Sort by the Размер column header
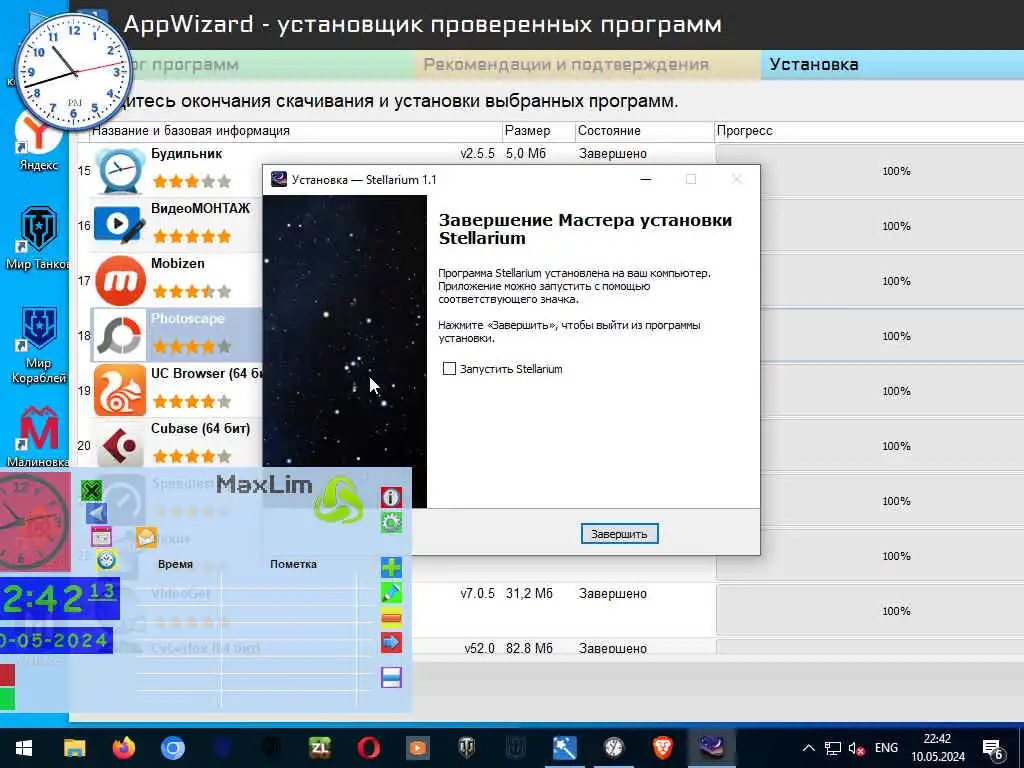Viewport: 1024px width, 768px height. pos(538,131)
